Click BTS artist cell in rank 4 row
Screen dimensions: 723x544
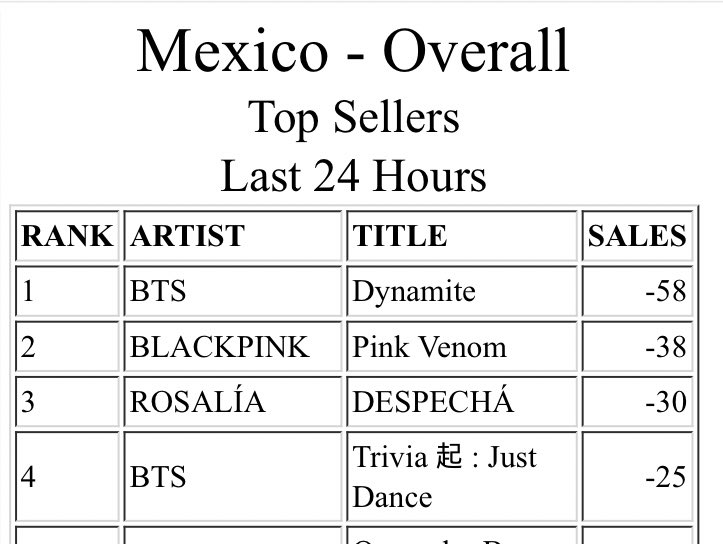233,477
